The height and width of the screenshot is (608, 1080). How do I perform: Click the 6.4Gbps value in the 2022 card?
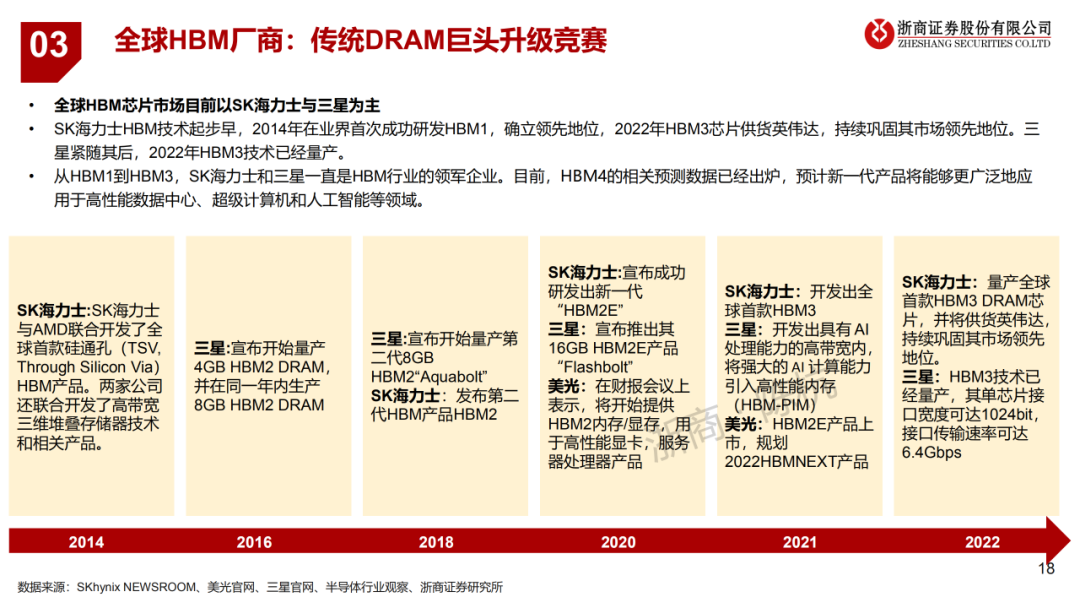click(x=931, y=452)
